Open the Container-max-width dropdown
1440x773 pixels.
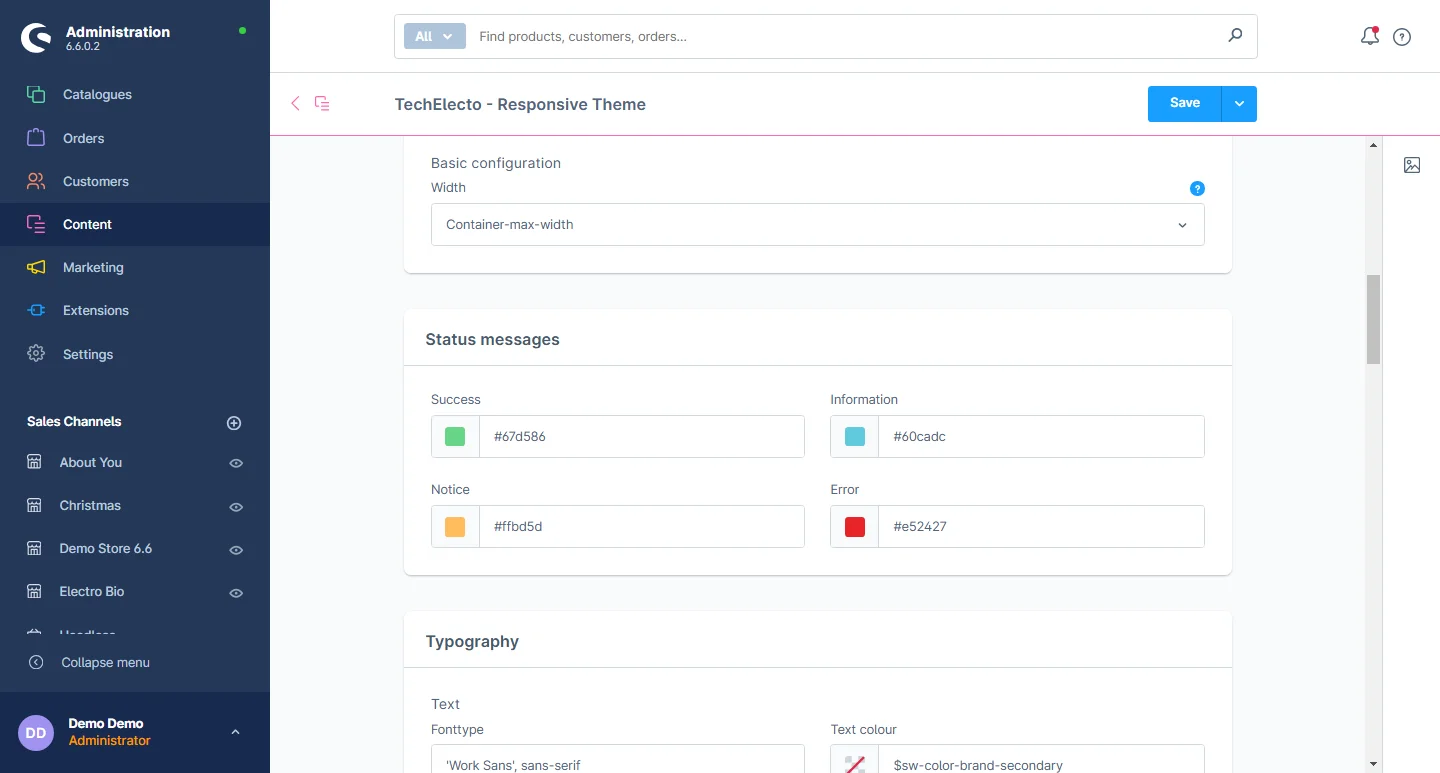point(817,225)
